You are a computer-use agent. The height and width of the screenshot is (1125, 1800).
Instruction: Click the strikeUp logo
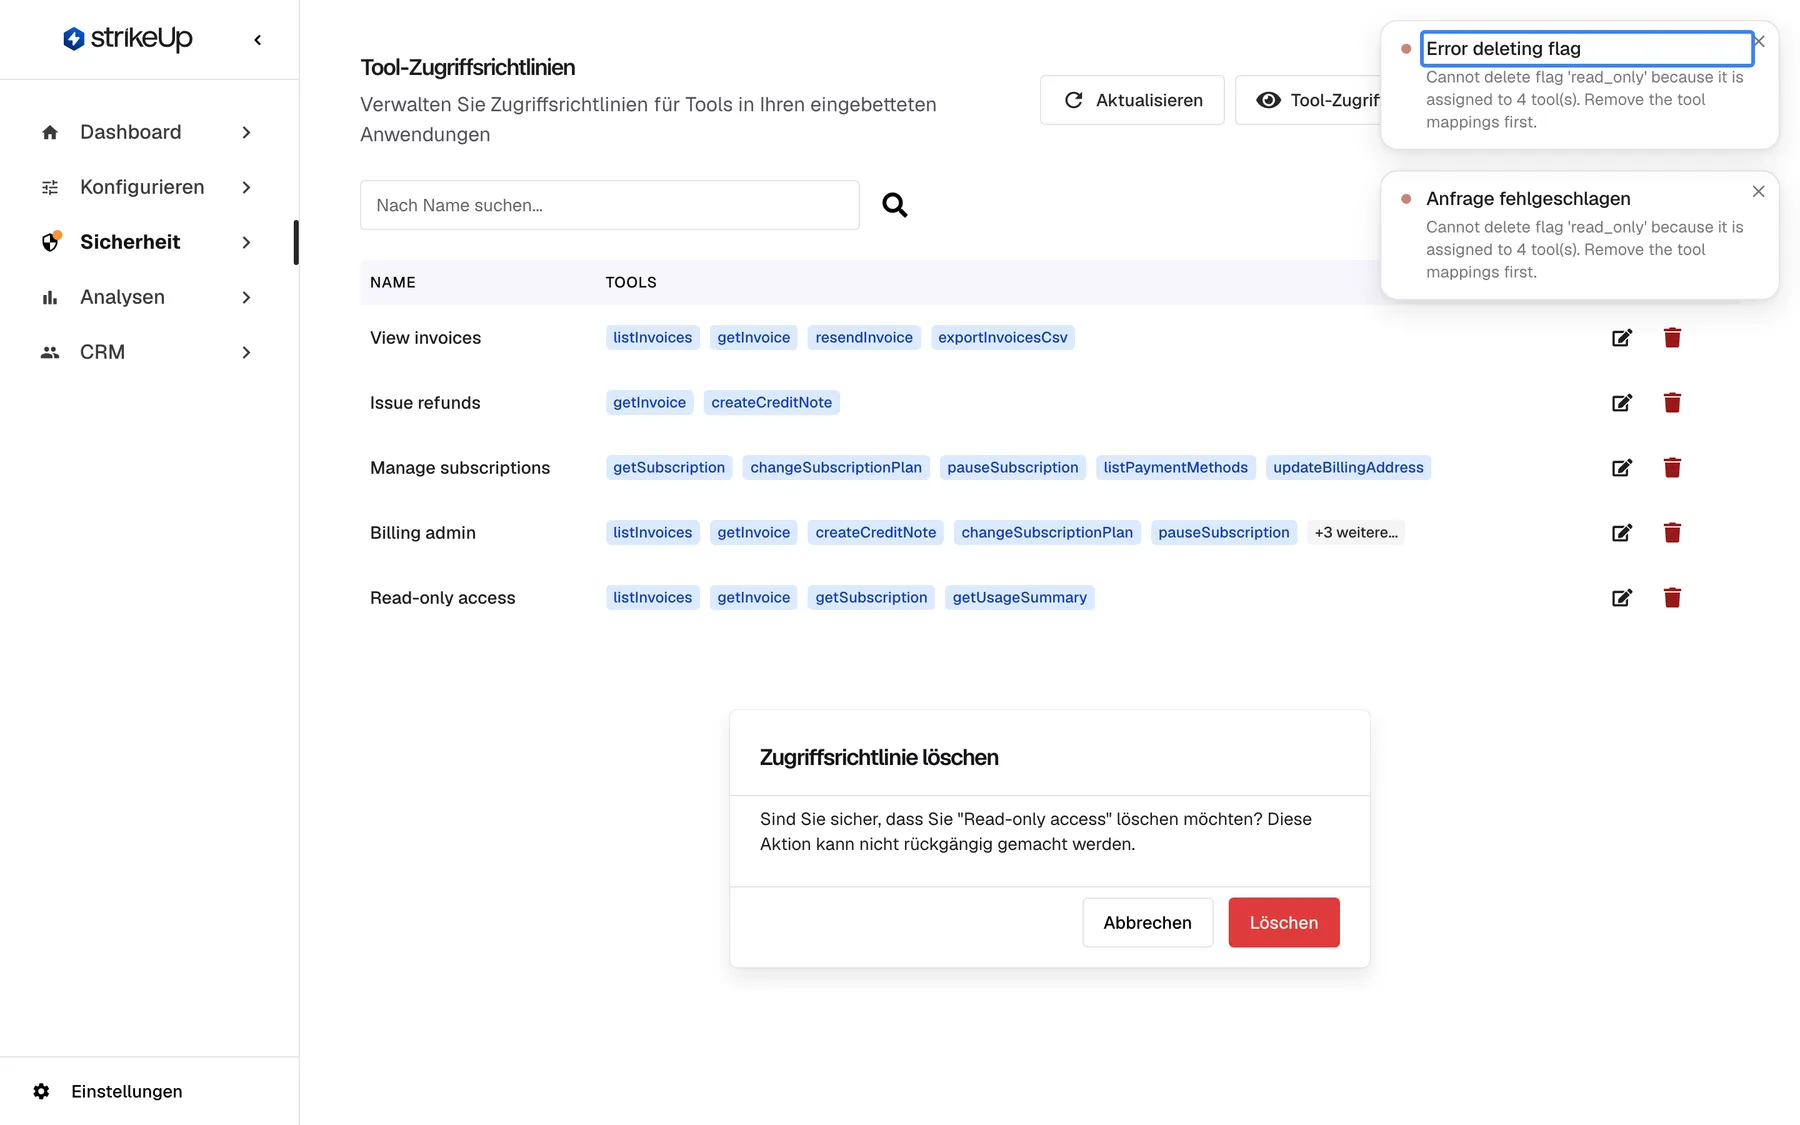pyautogui.click(x=127, y=39)
